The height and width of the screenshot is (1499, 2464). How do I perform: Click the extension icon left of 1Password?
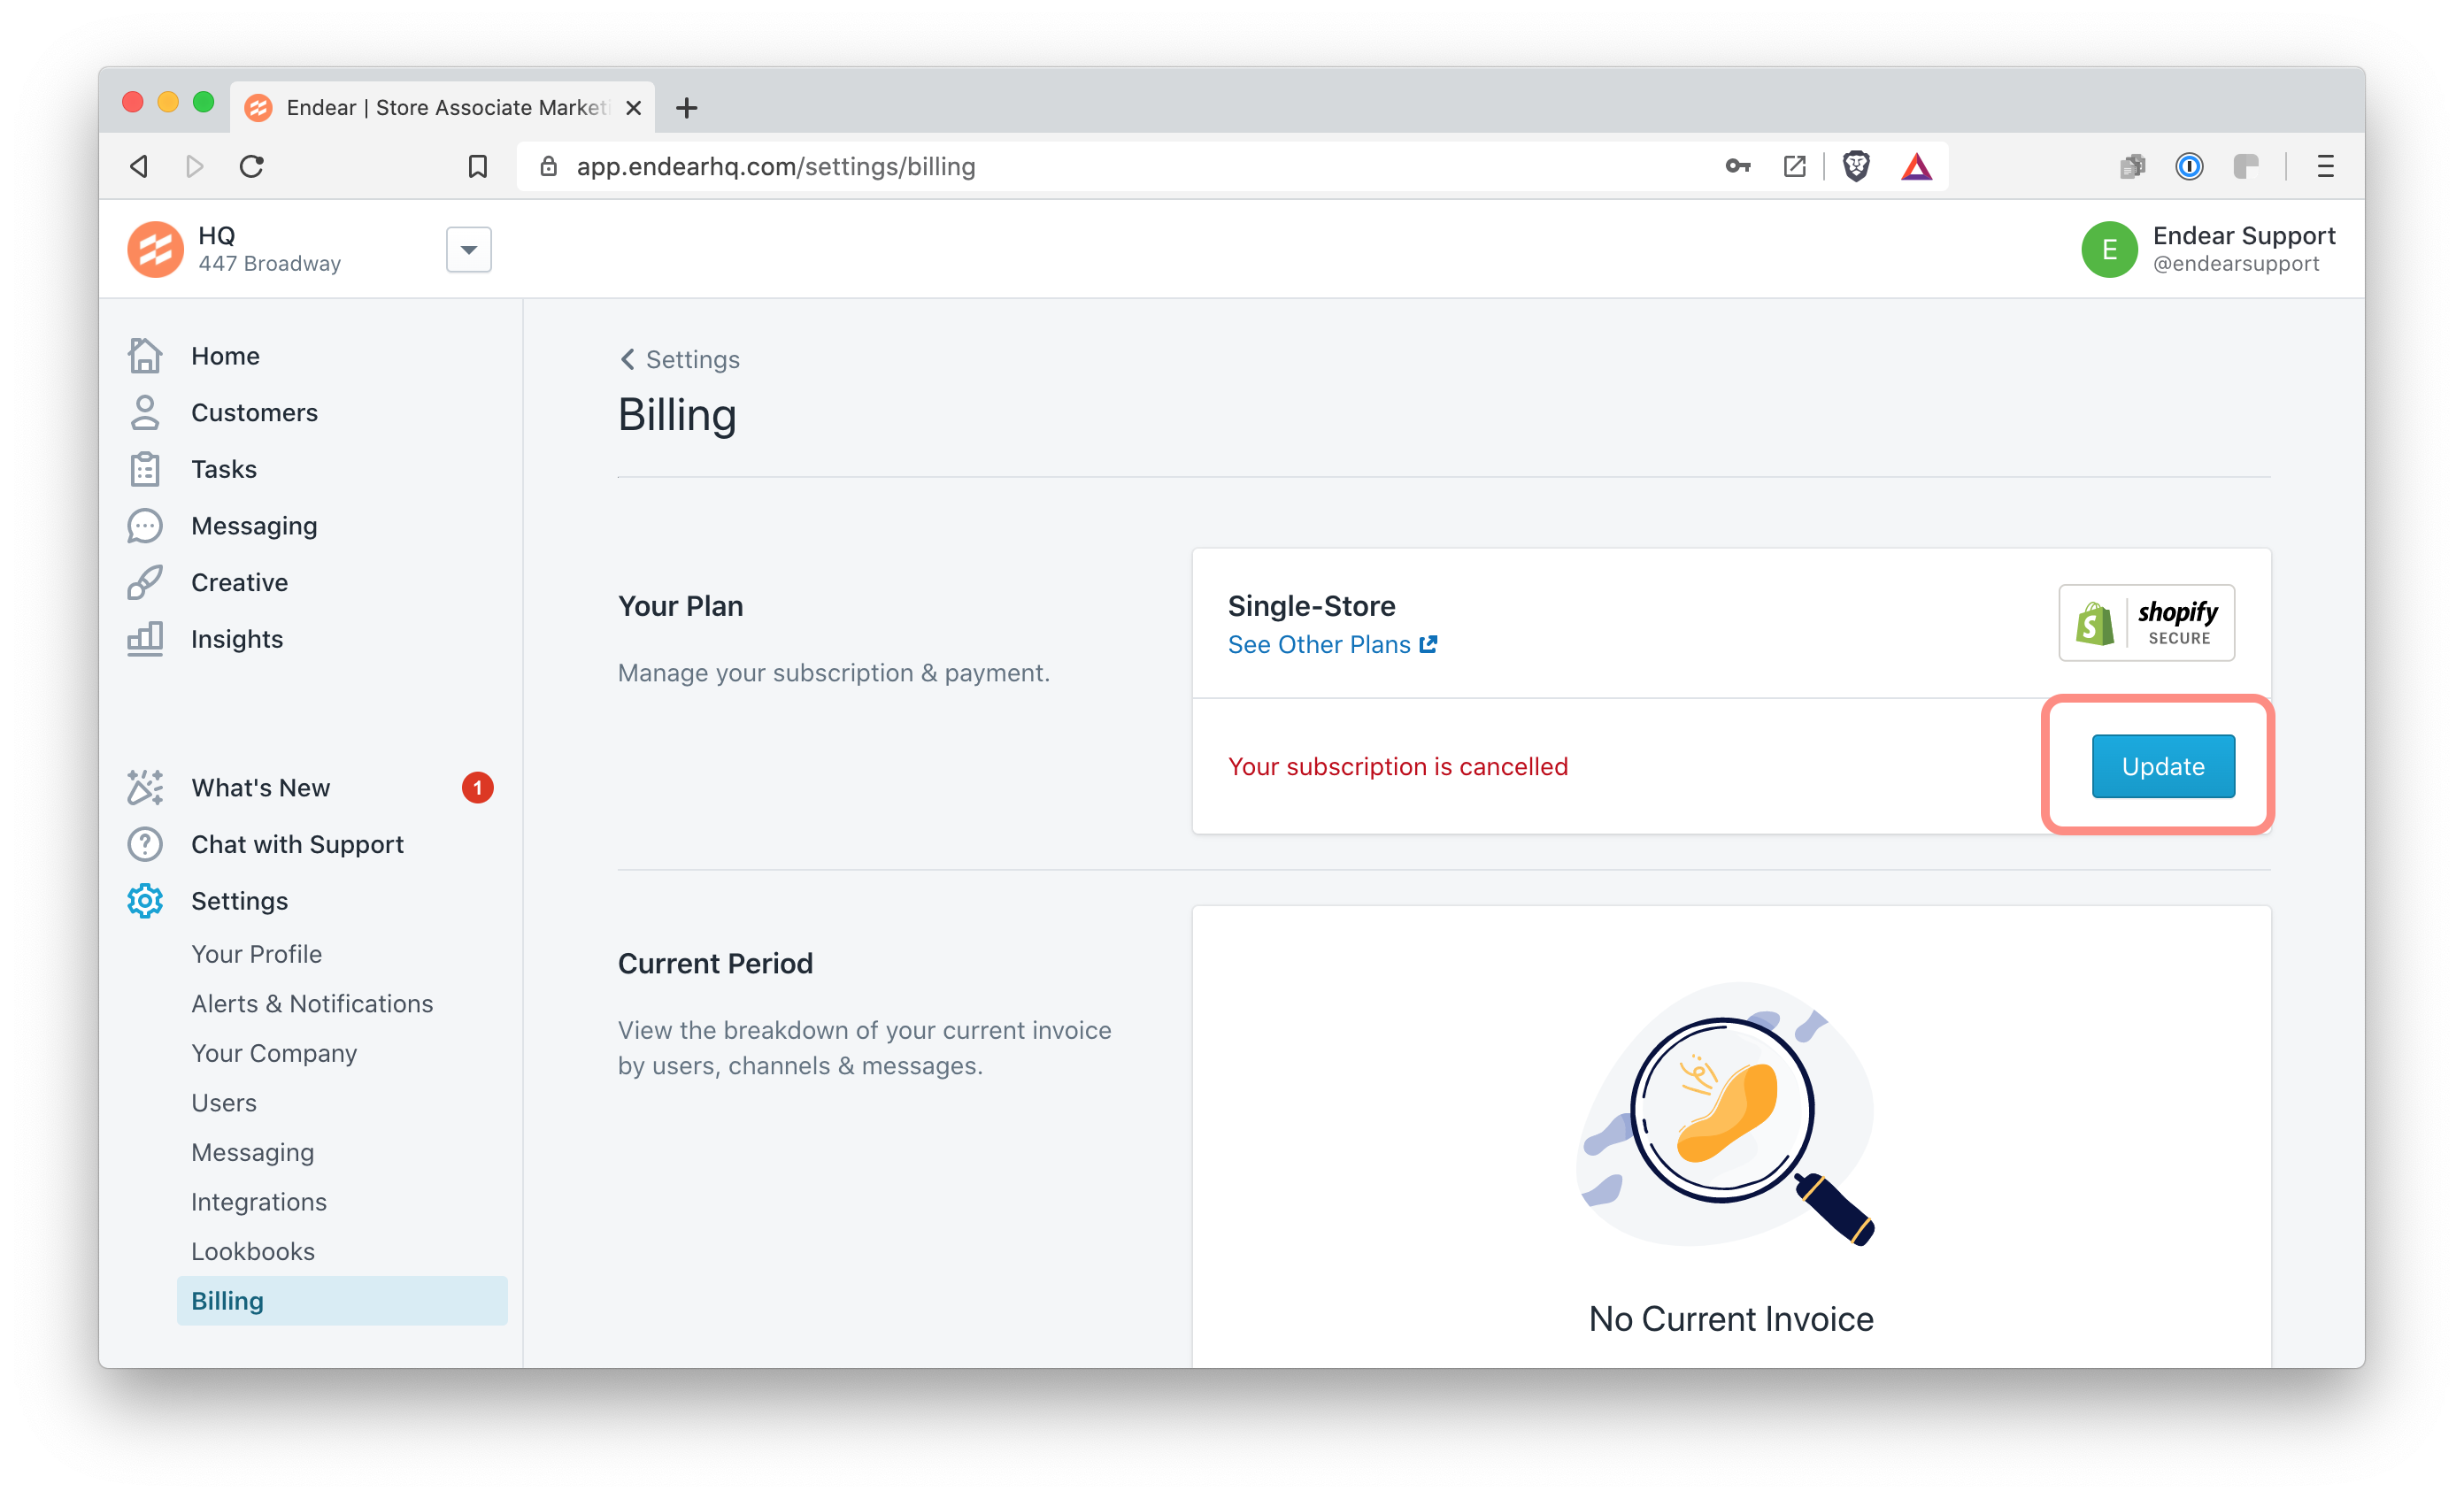click(2132, 166)
